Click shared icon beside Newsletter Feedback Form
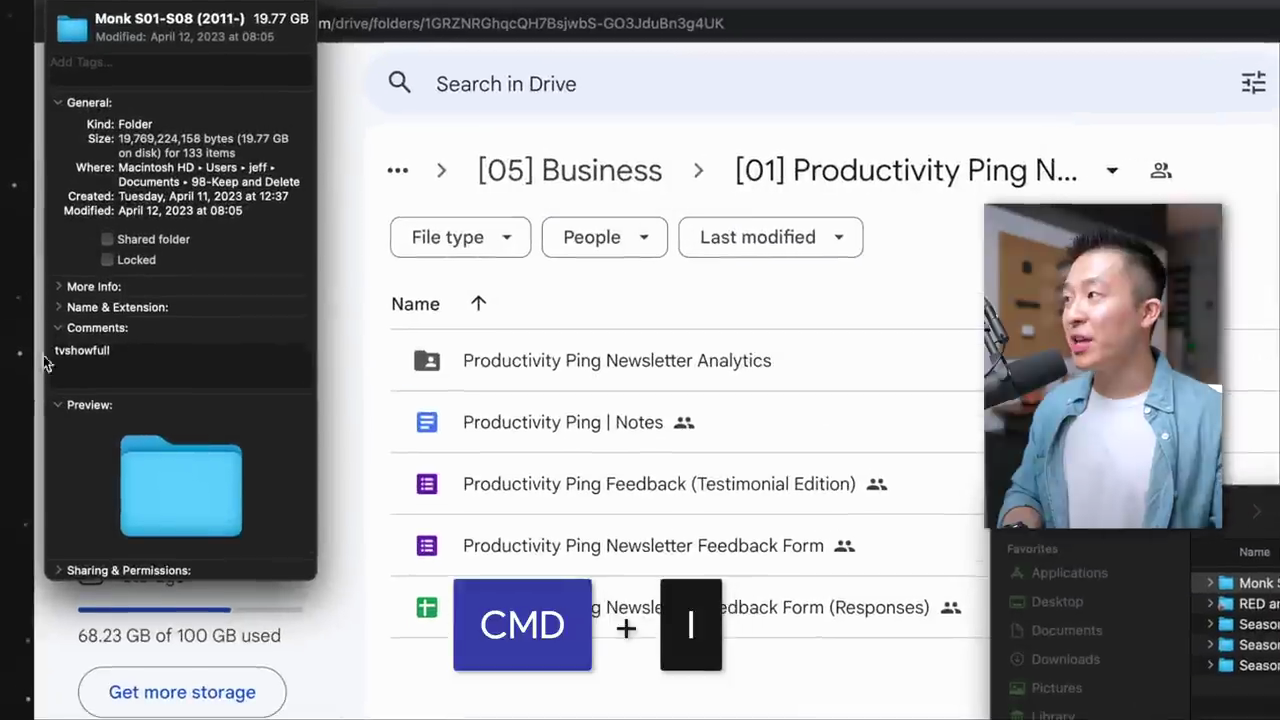The width and height of the screenshot is (1280, 720). [845, 546]
